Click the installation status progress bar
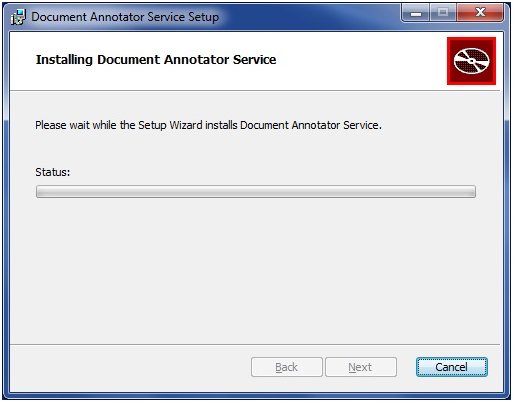 pos(256,192)
